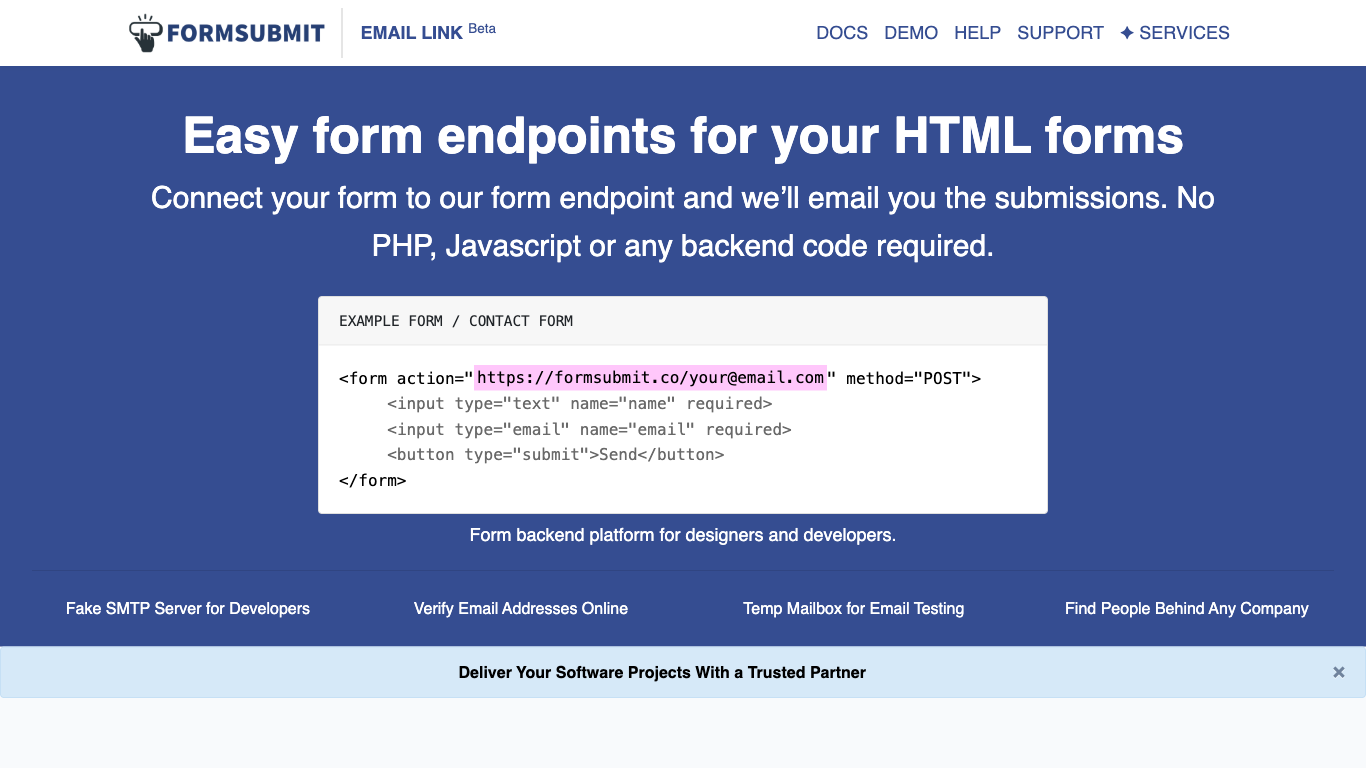1366x768 pixels.
Task: Open the DEMO navigation item
Action: pos(911,33)
